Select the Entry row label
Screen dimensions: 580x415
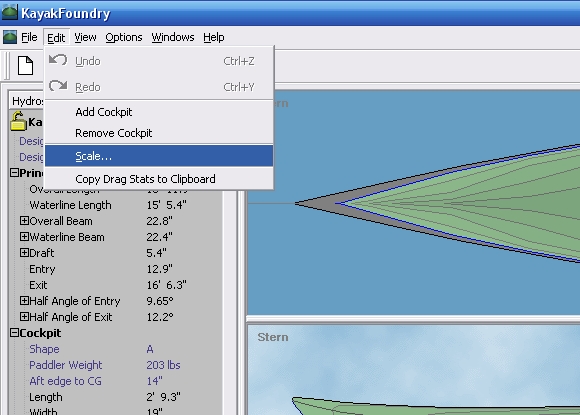tap(42, 269)
